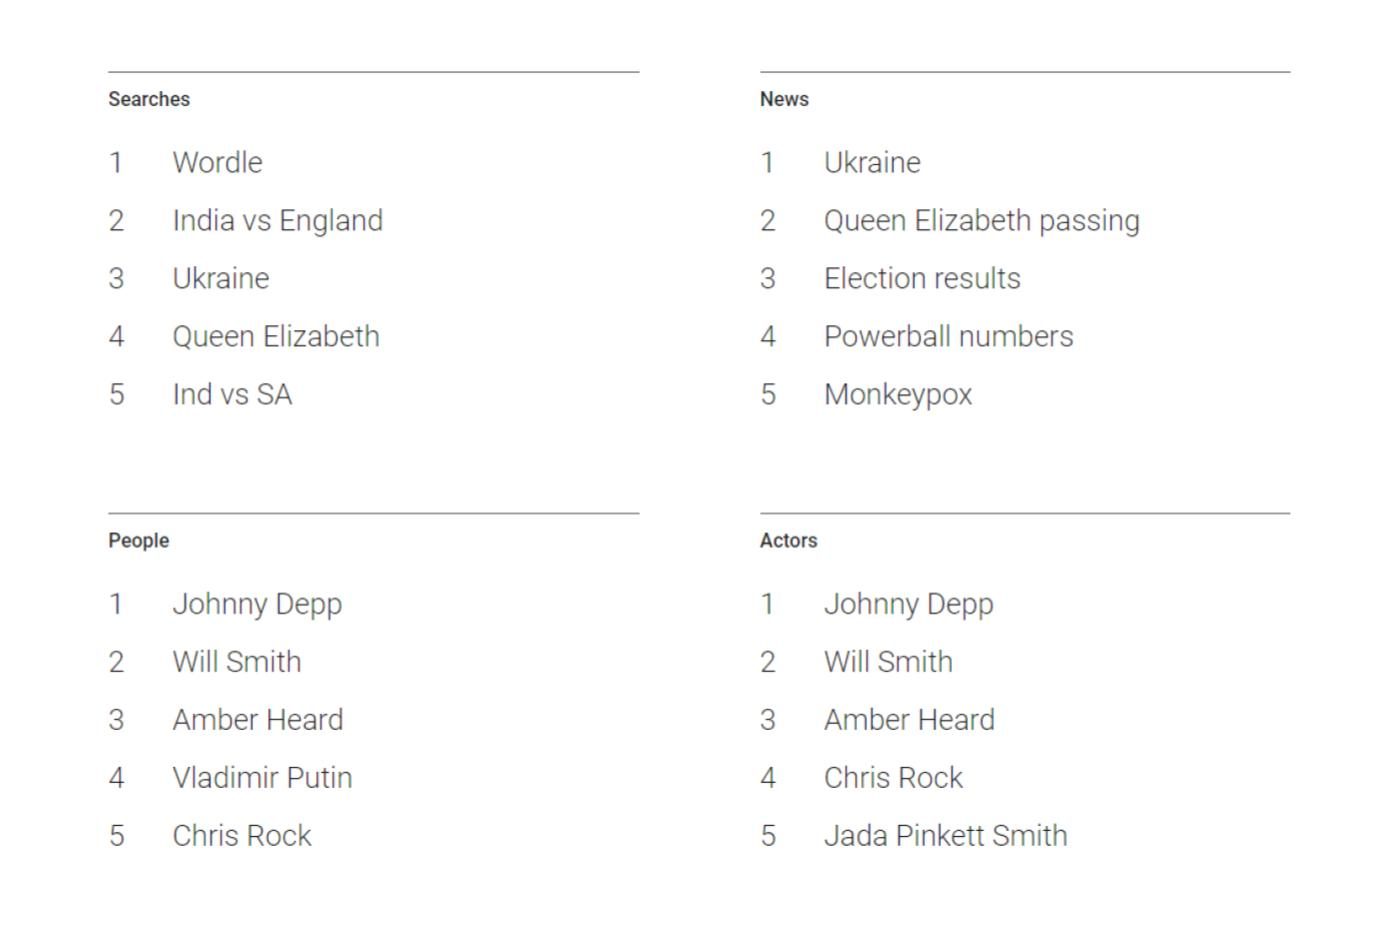The image size is (1400, 932).
Task: Open Vladimir Putin in the People list
Action: 262,778
